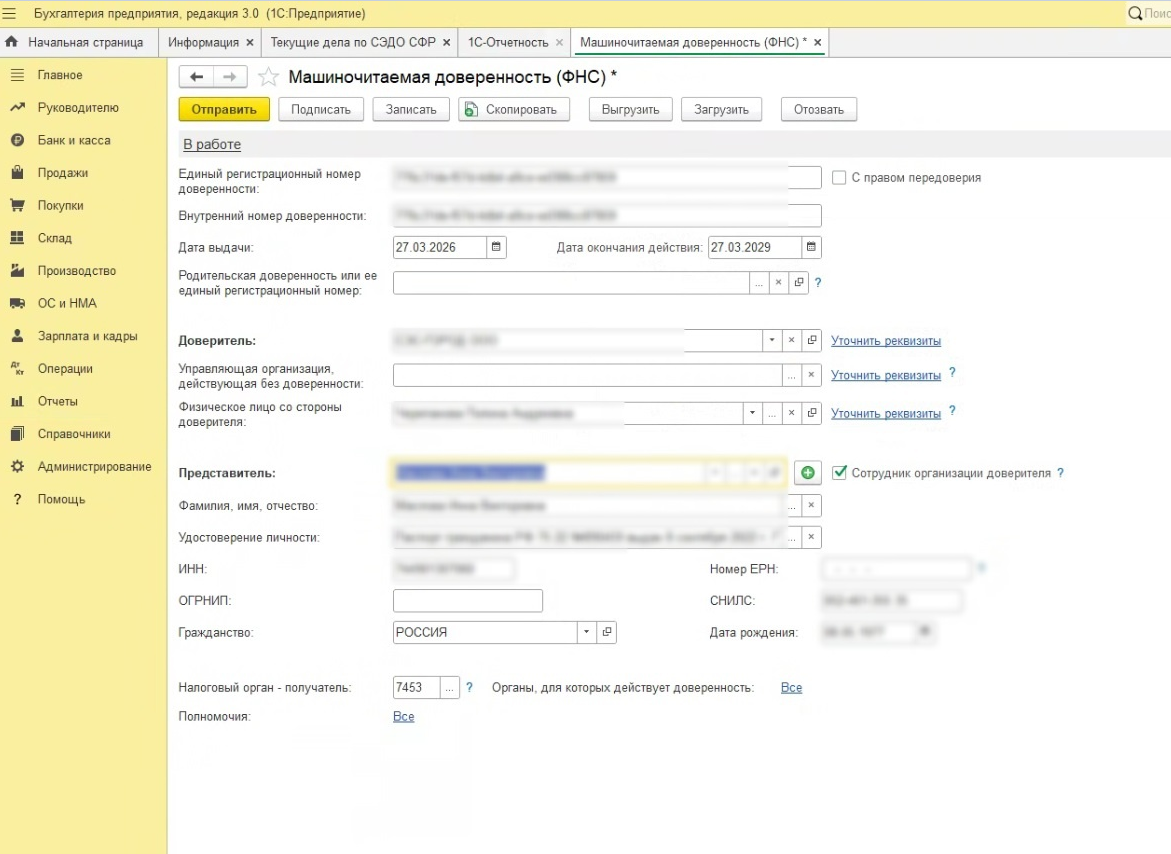Click the Скопировать button

[514, 109]
